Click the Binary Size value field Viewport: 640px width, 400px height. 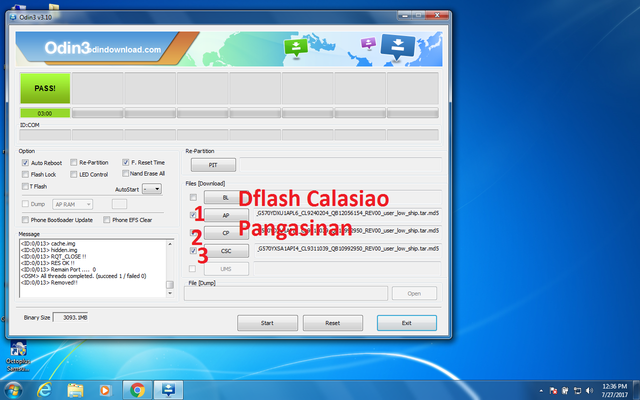click(x=71, y=317)
